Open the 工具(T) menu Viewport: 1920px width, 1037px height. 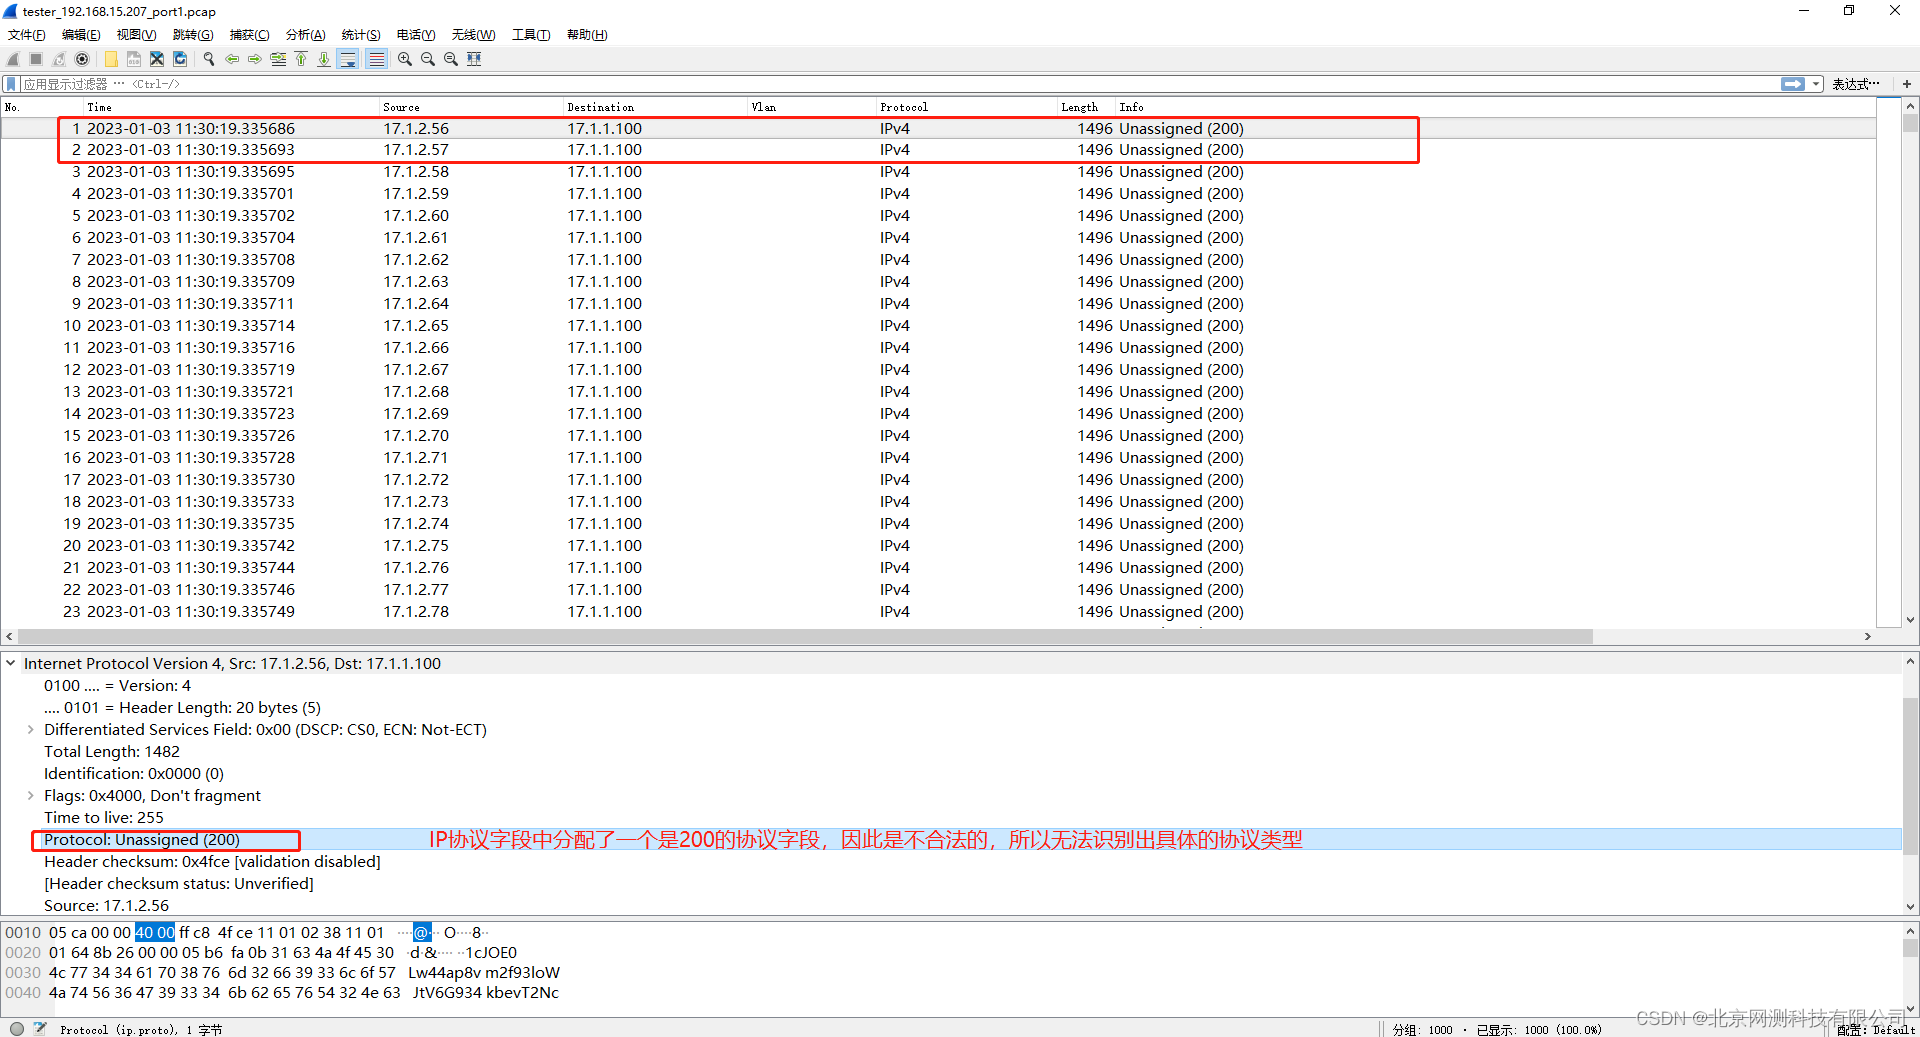pos(531,35)
